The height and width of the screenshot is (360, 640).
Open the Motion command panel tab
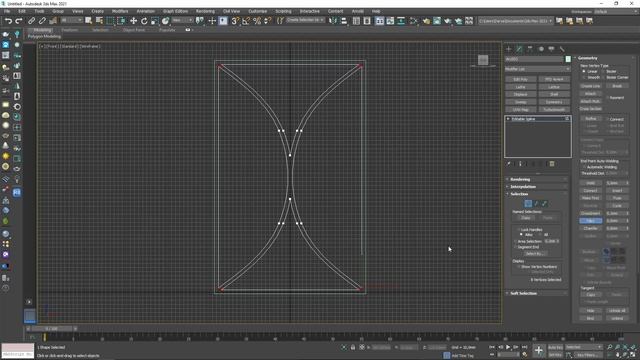[541, 49]
